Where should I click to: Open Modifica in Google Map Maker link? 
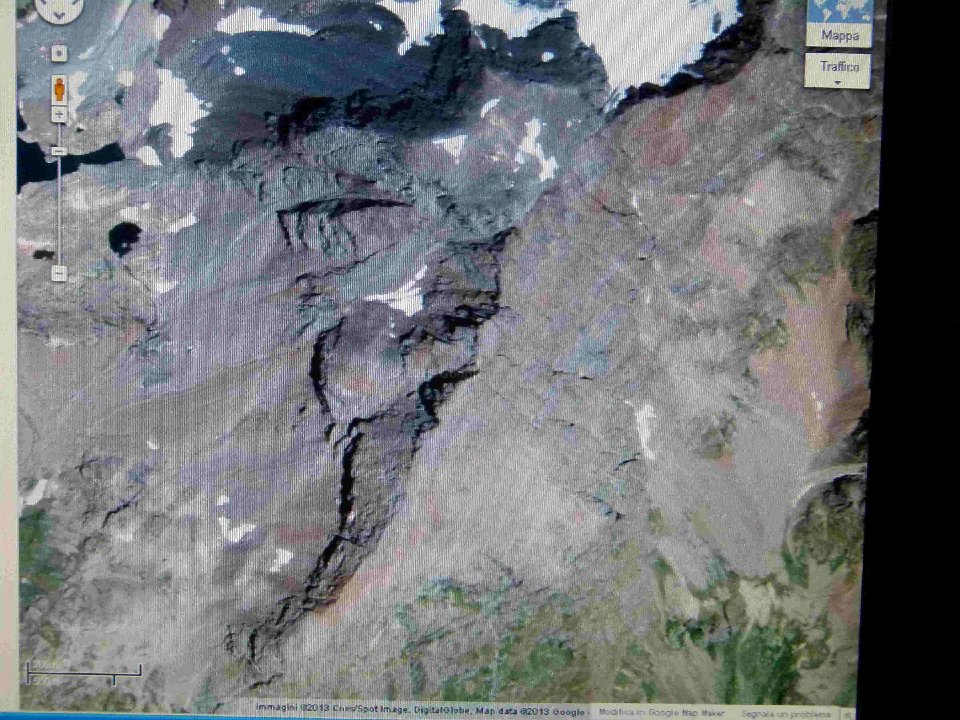pos(661,713)
